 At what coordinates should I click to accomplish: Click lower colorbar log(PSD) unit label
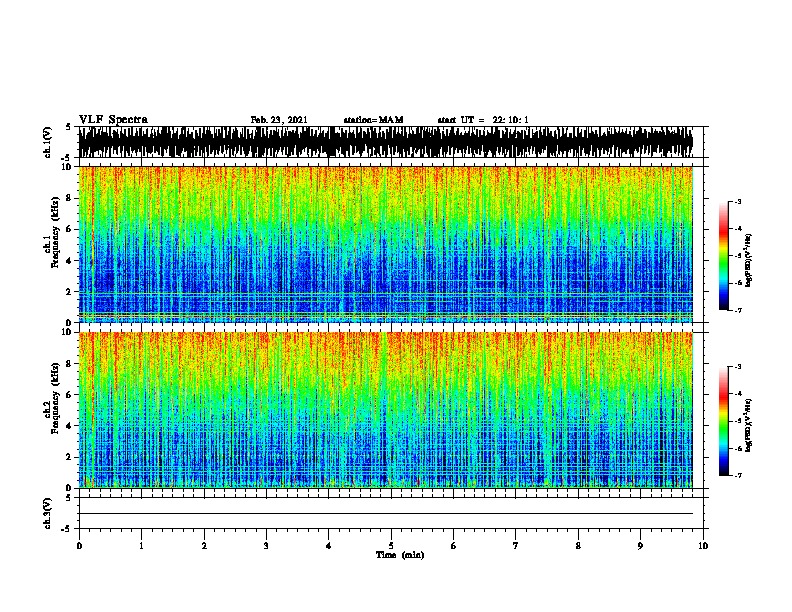pos(749,426)
